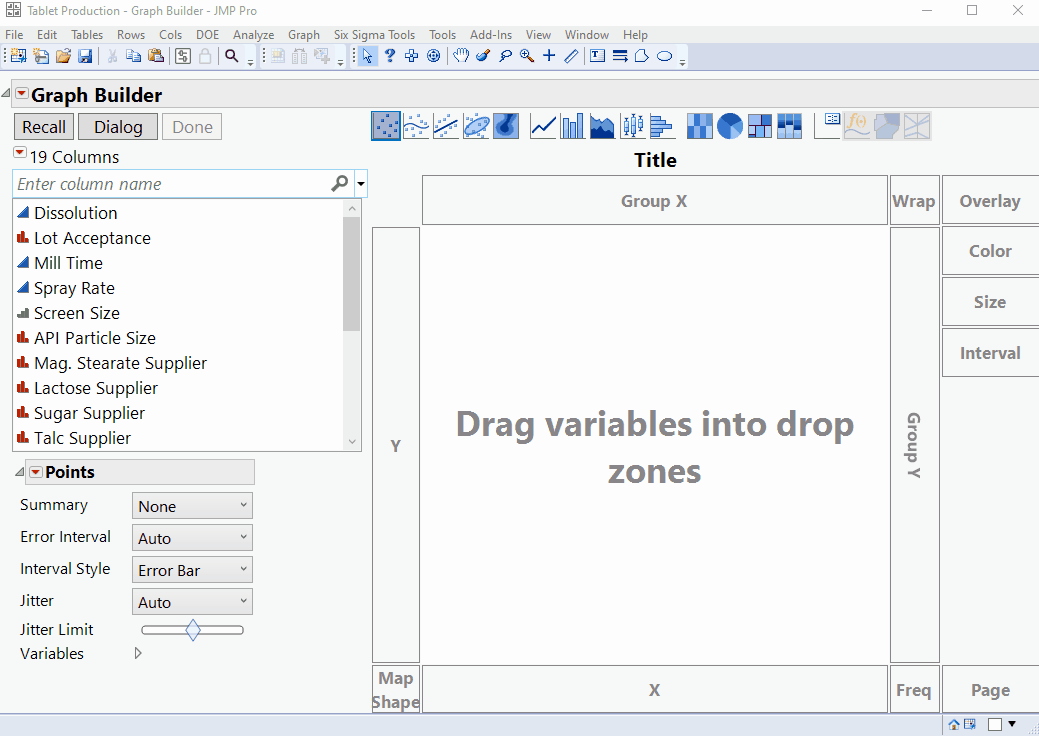Screen dimensions: 1039x736
Task: Select the Brush tool on the toolbar
Action: point(482,56)
